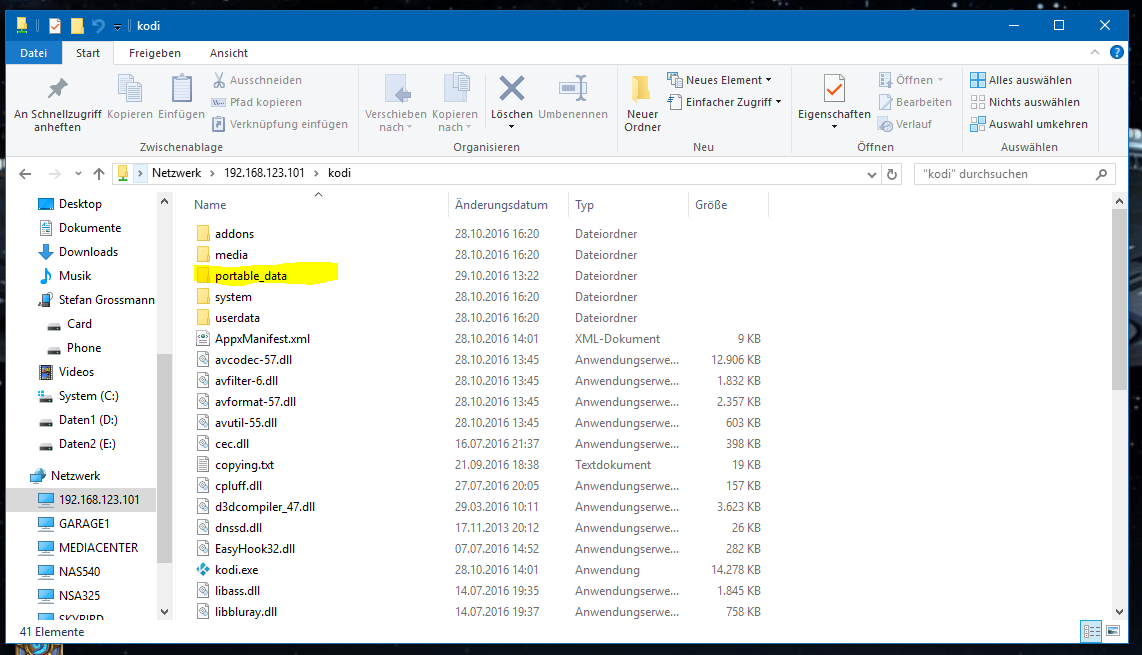Click the forward navigation arrow
1142x655 pixels.
coord(55,174)
